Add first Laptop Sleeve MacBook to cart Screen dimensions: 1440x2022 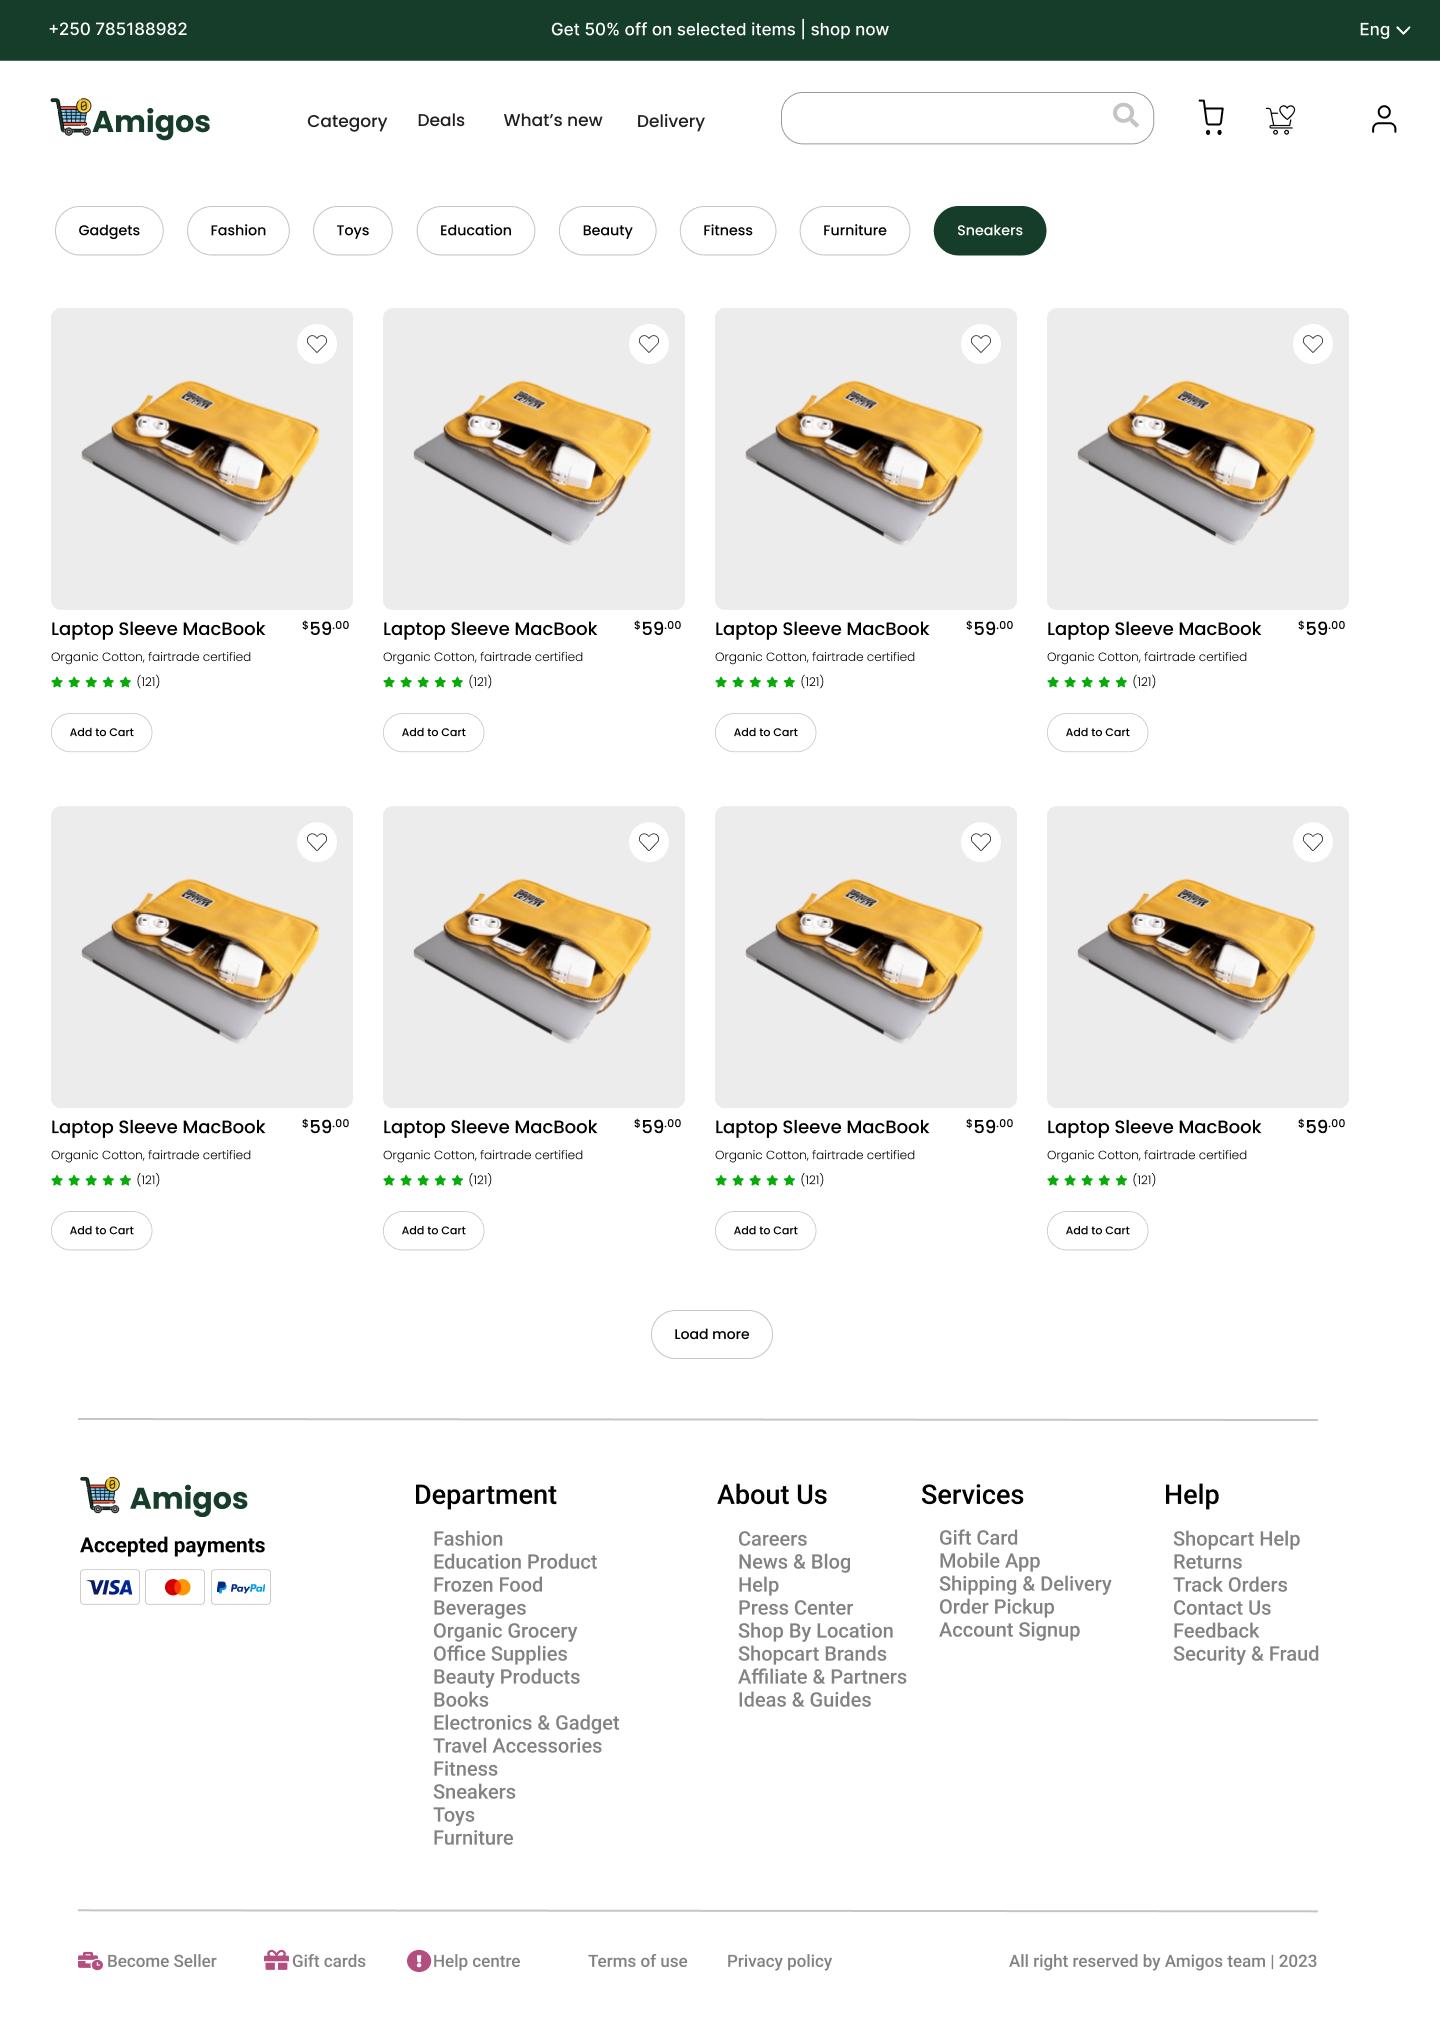click(x=101, y=733)
